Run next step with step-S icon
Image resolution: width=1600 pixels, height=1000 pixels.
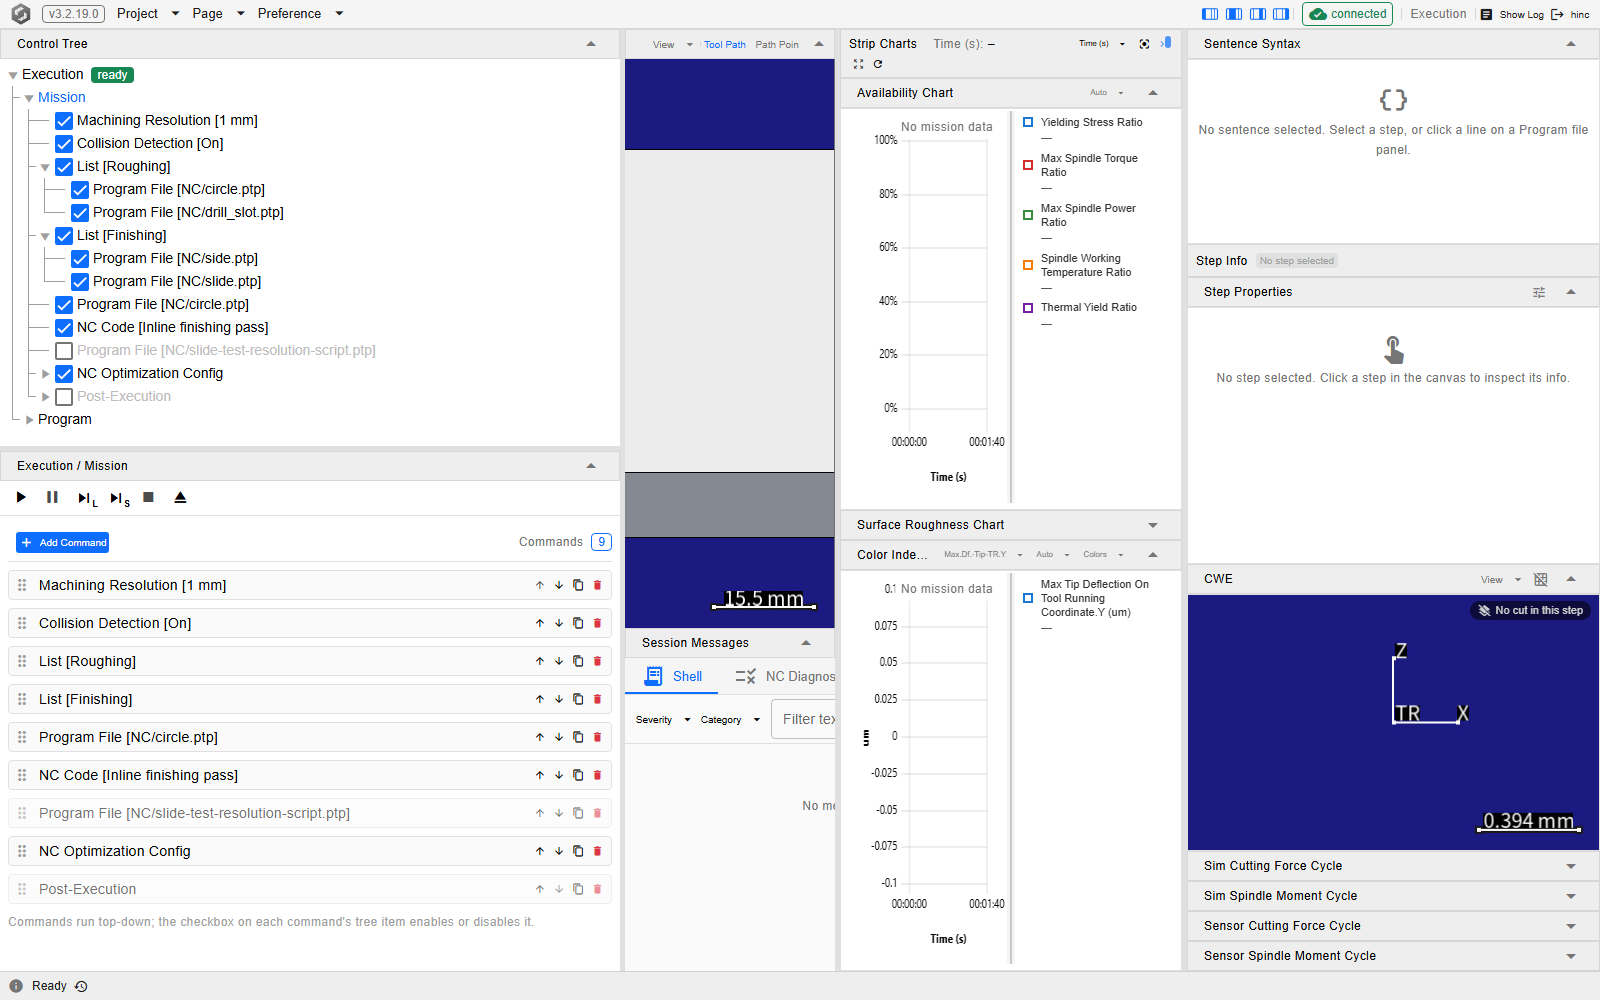pos(120,498)
